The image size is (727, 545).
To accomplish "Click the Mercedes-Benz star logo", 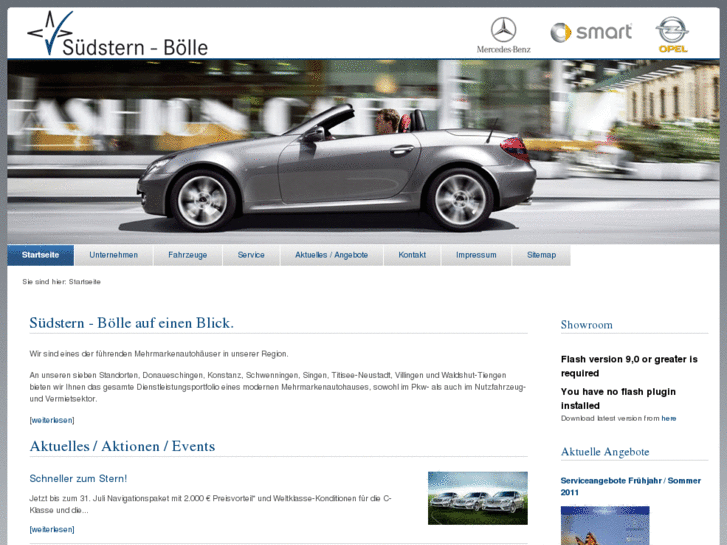I will 504,35.
